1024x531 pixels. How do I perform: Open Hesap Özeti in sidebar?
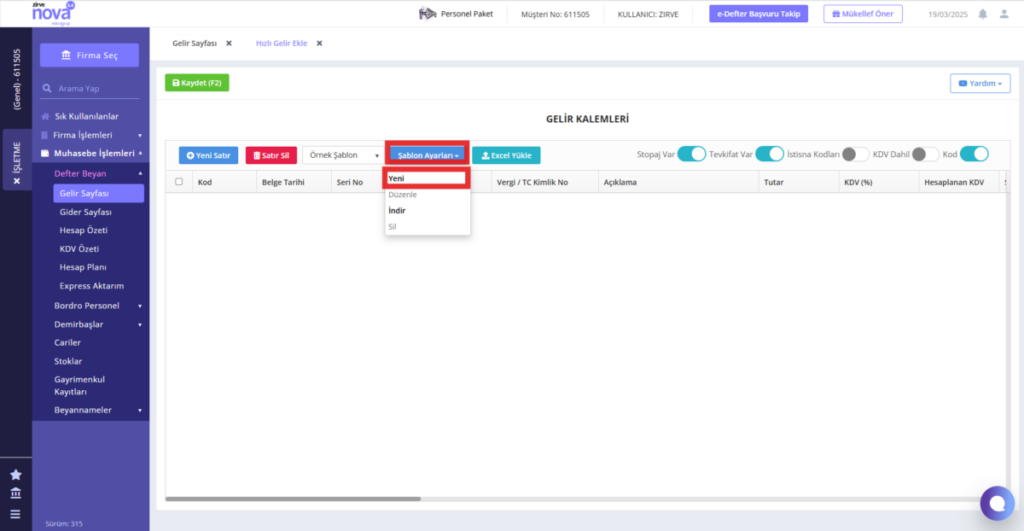[84, 231]
